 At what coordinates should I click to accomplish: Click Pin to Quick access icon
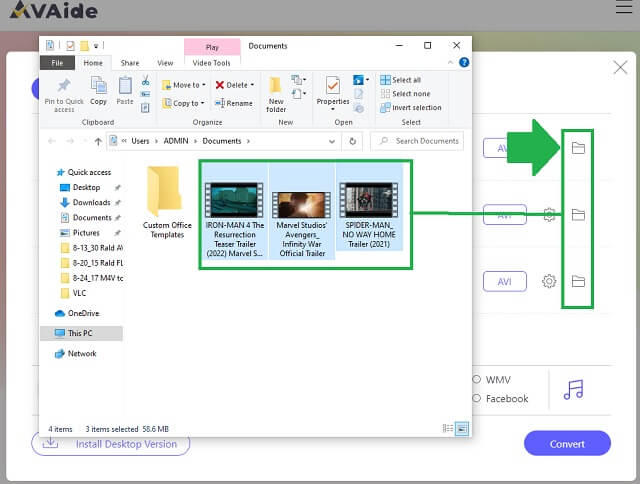click(64, 86)
